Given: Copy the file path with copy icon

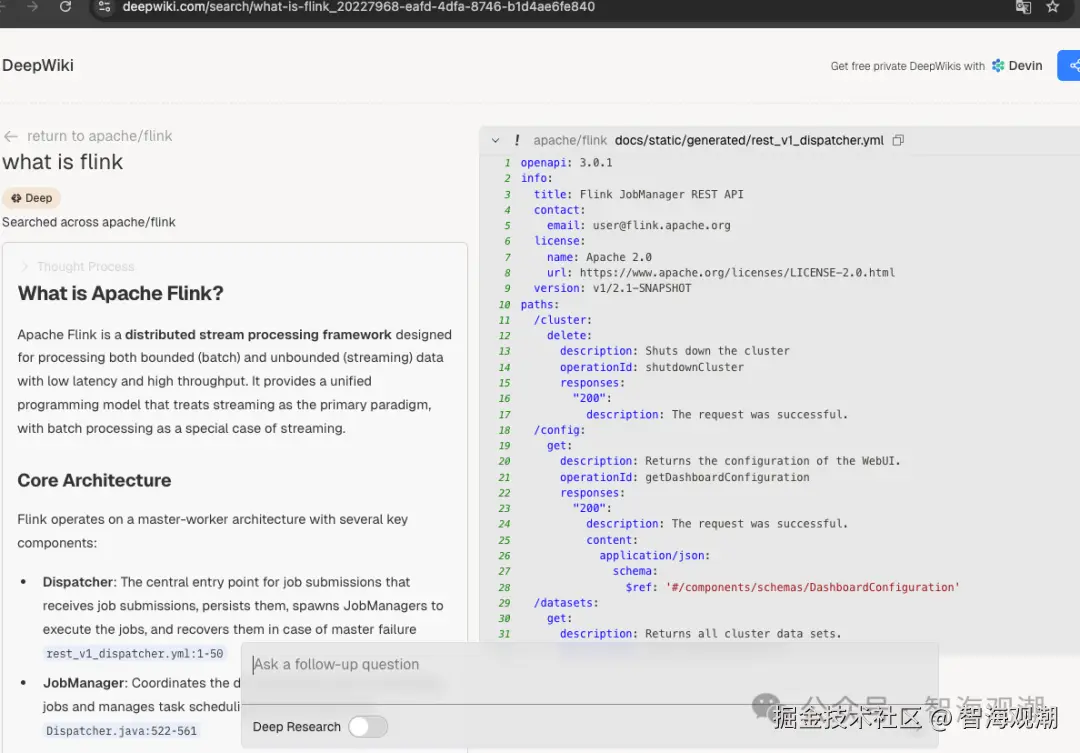Looking at the screenshot, I should pos(898,141).
